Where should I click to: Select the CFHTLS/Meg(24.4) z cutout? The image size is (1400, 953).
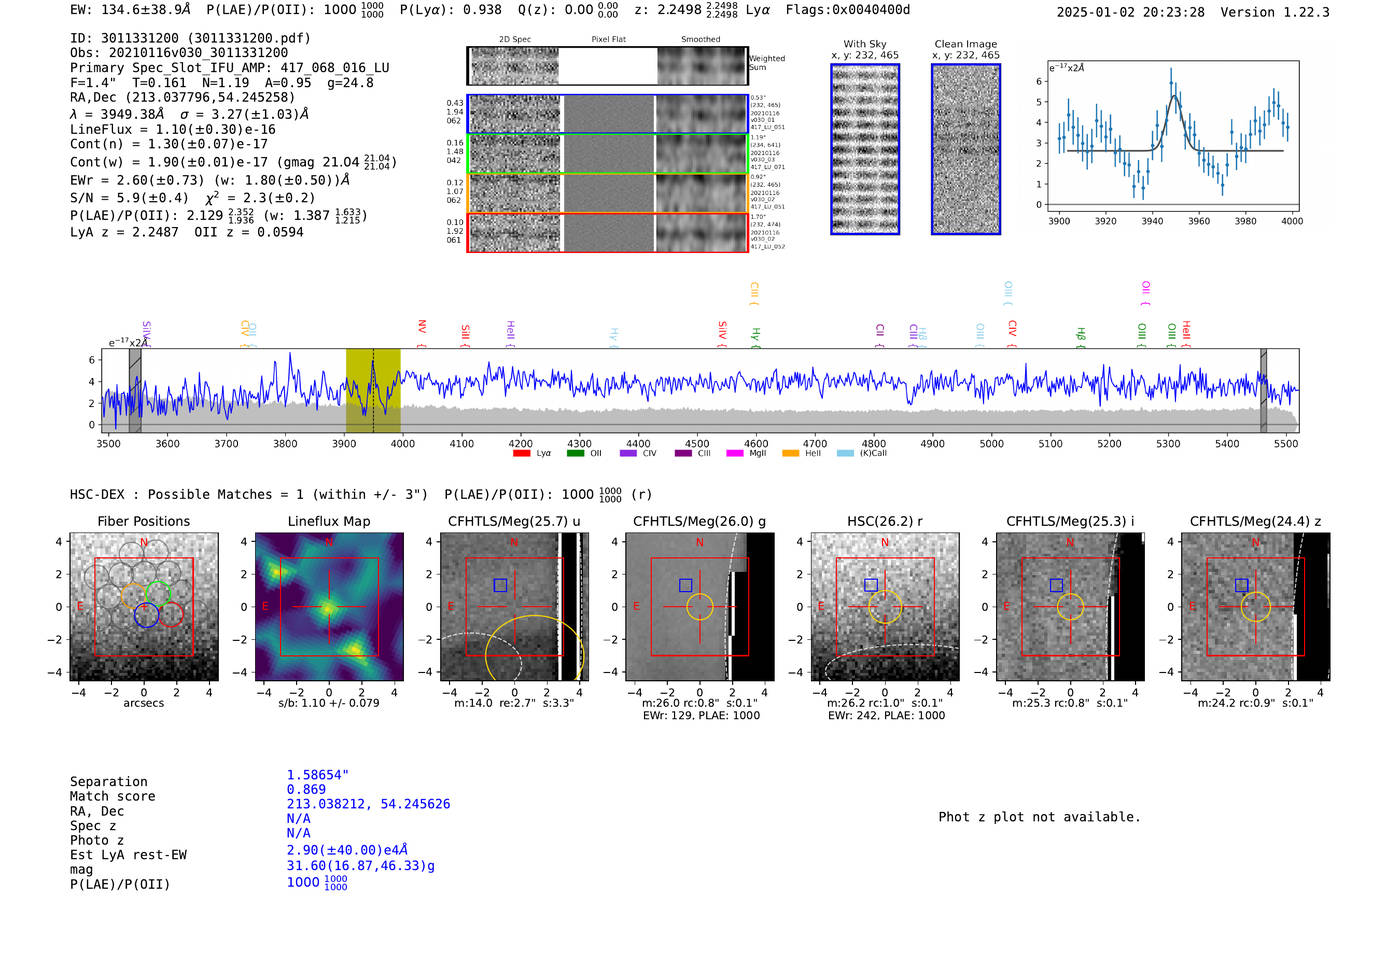click(x=1255, y=607)
